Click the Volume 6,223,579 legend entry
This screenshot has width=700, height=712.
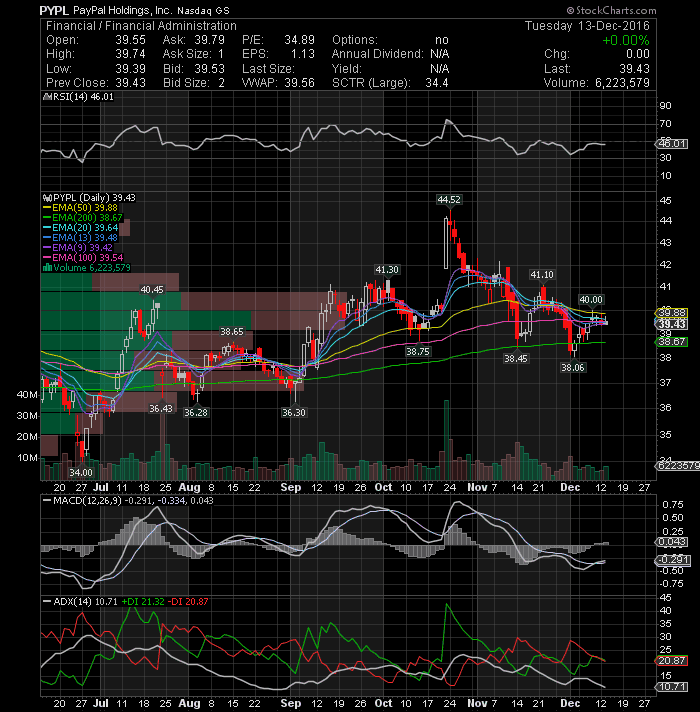(x=86, y=267)
